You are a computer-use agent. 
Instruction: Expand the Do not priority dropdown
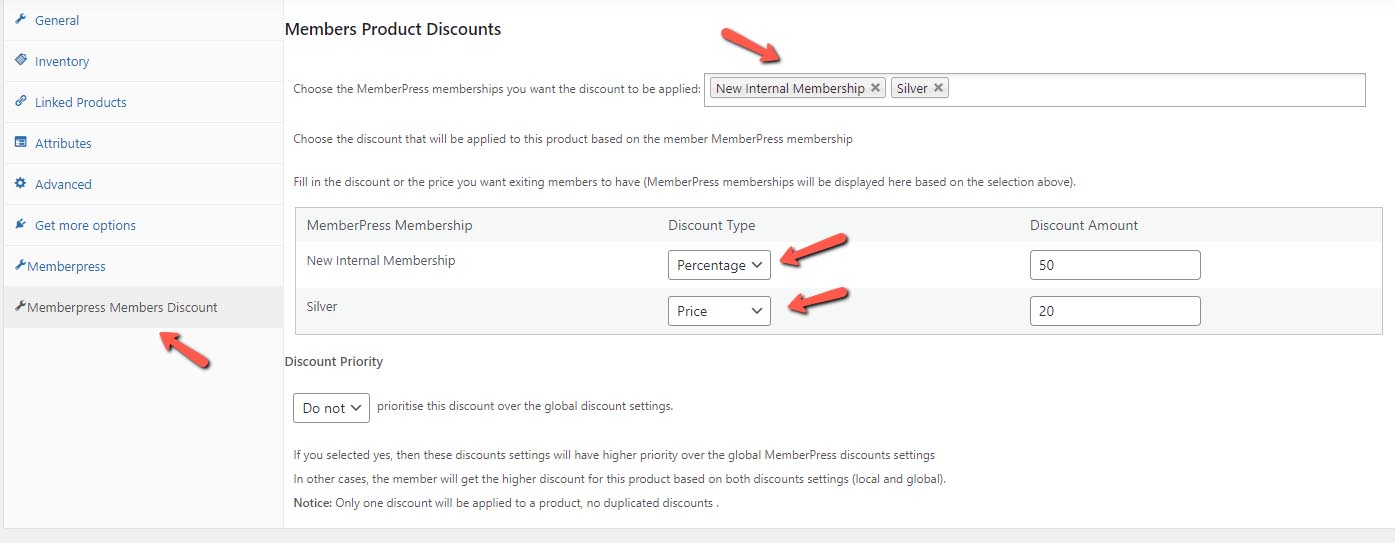coord(331,408)
